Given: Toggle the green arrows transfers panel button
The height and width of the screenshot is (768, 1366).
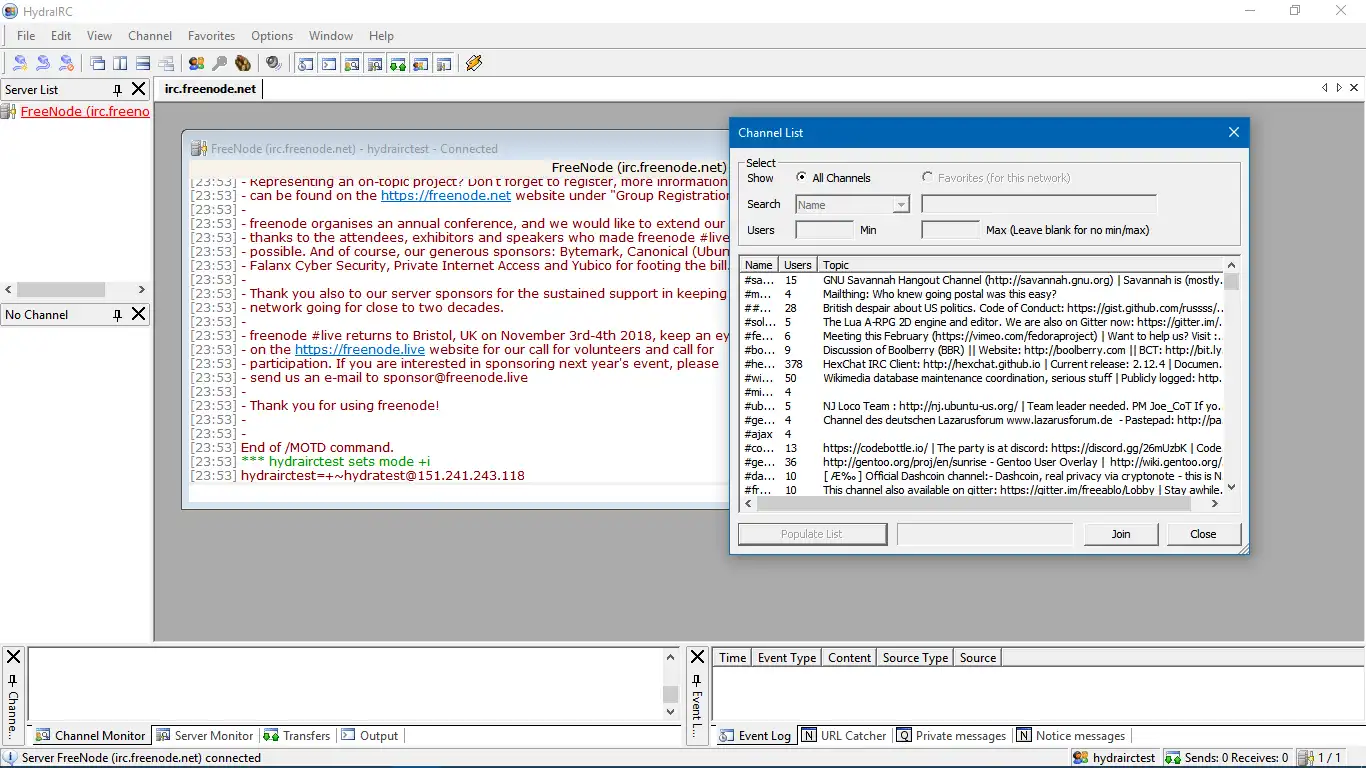Looking at the screenshot, I should click(x=398, y=63).
